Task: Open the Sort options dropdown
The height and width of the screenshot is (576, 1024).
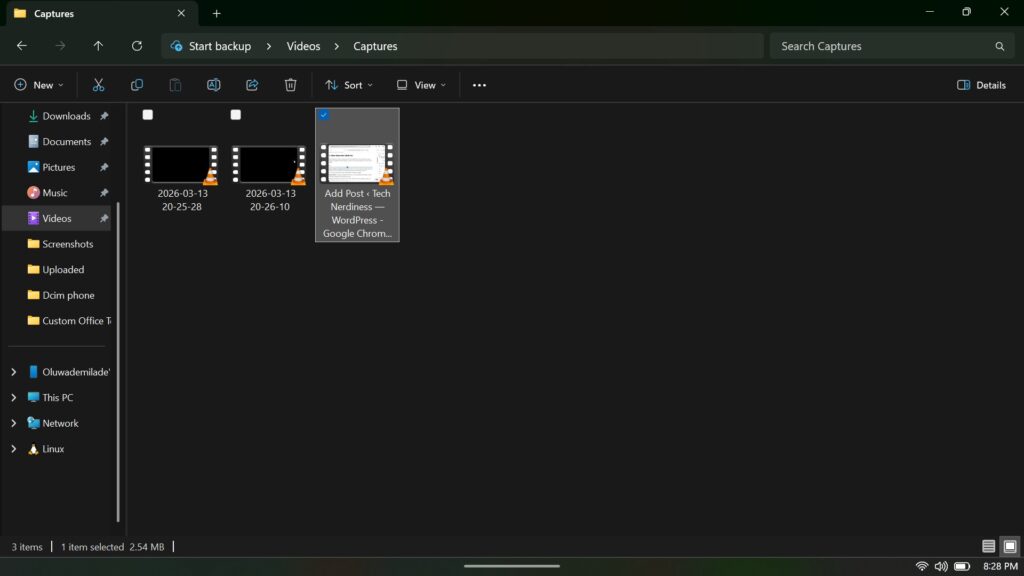Action: (x=348, y=85)
